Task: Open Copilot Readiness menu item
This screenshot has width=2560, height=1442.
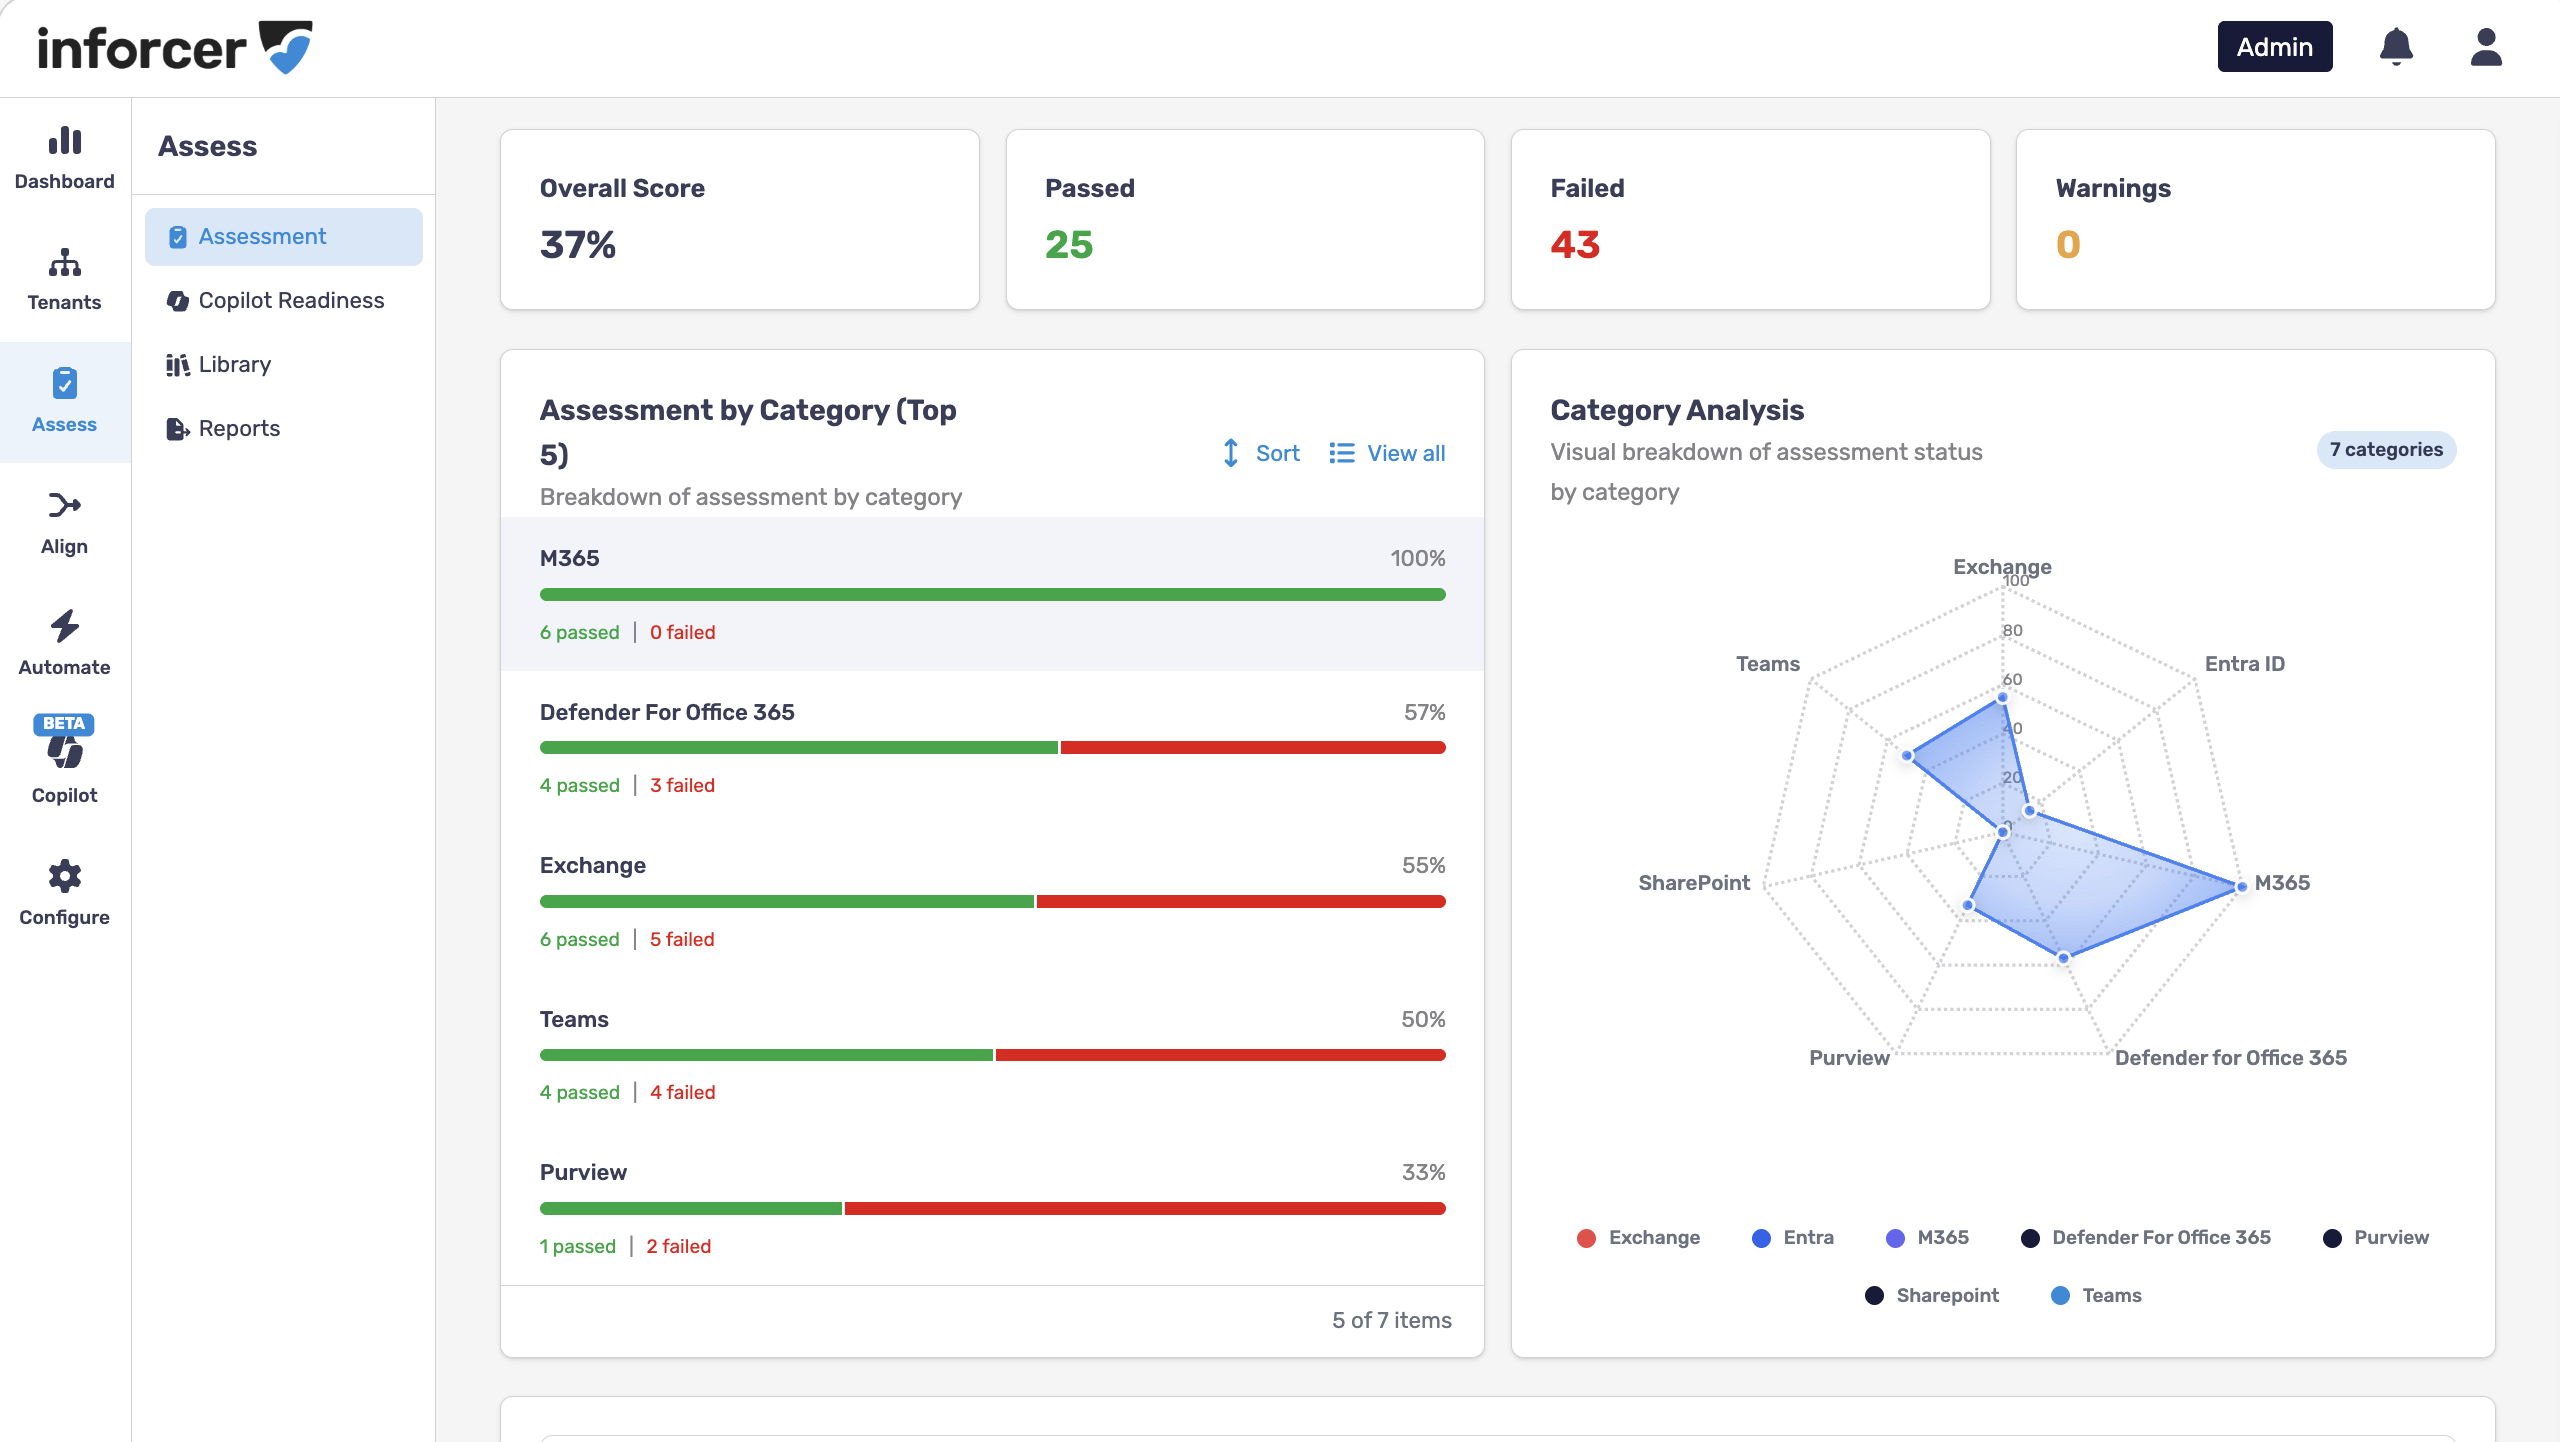Action: click(x=284, y=301)
